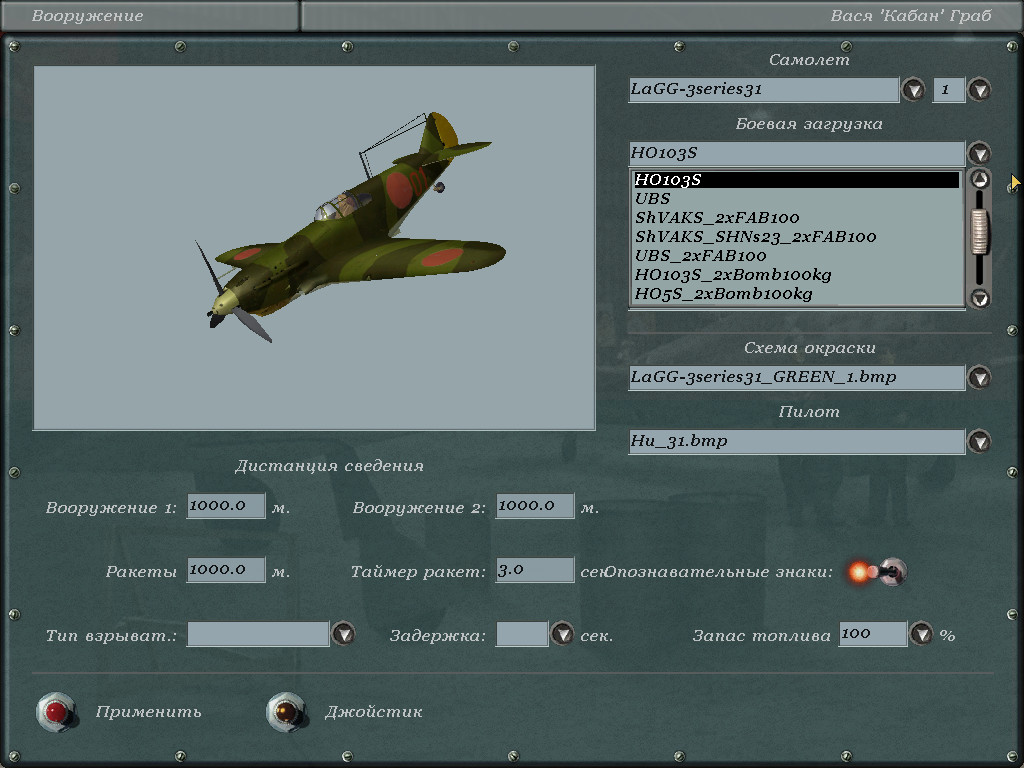The height and width of the screenshot is (768, 1024).
Task: Click the Боевая загрузка HO103S field
Action: pyautogui.click(x=797, y=153)
